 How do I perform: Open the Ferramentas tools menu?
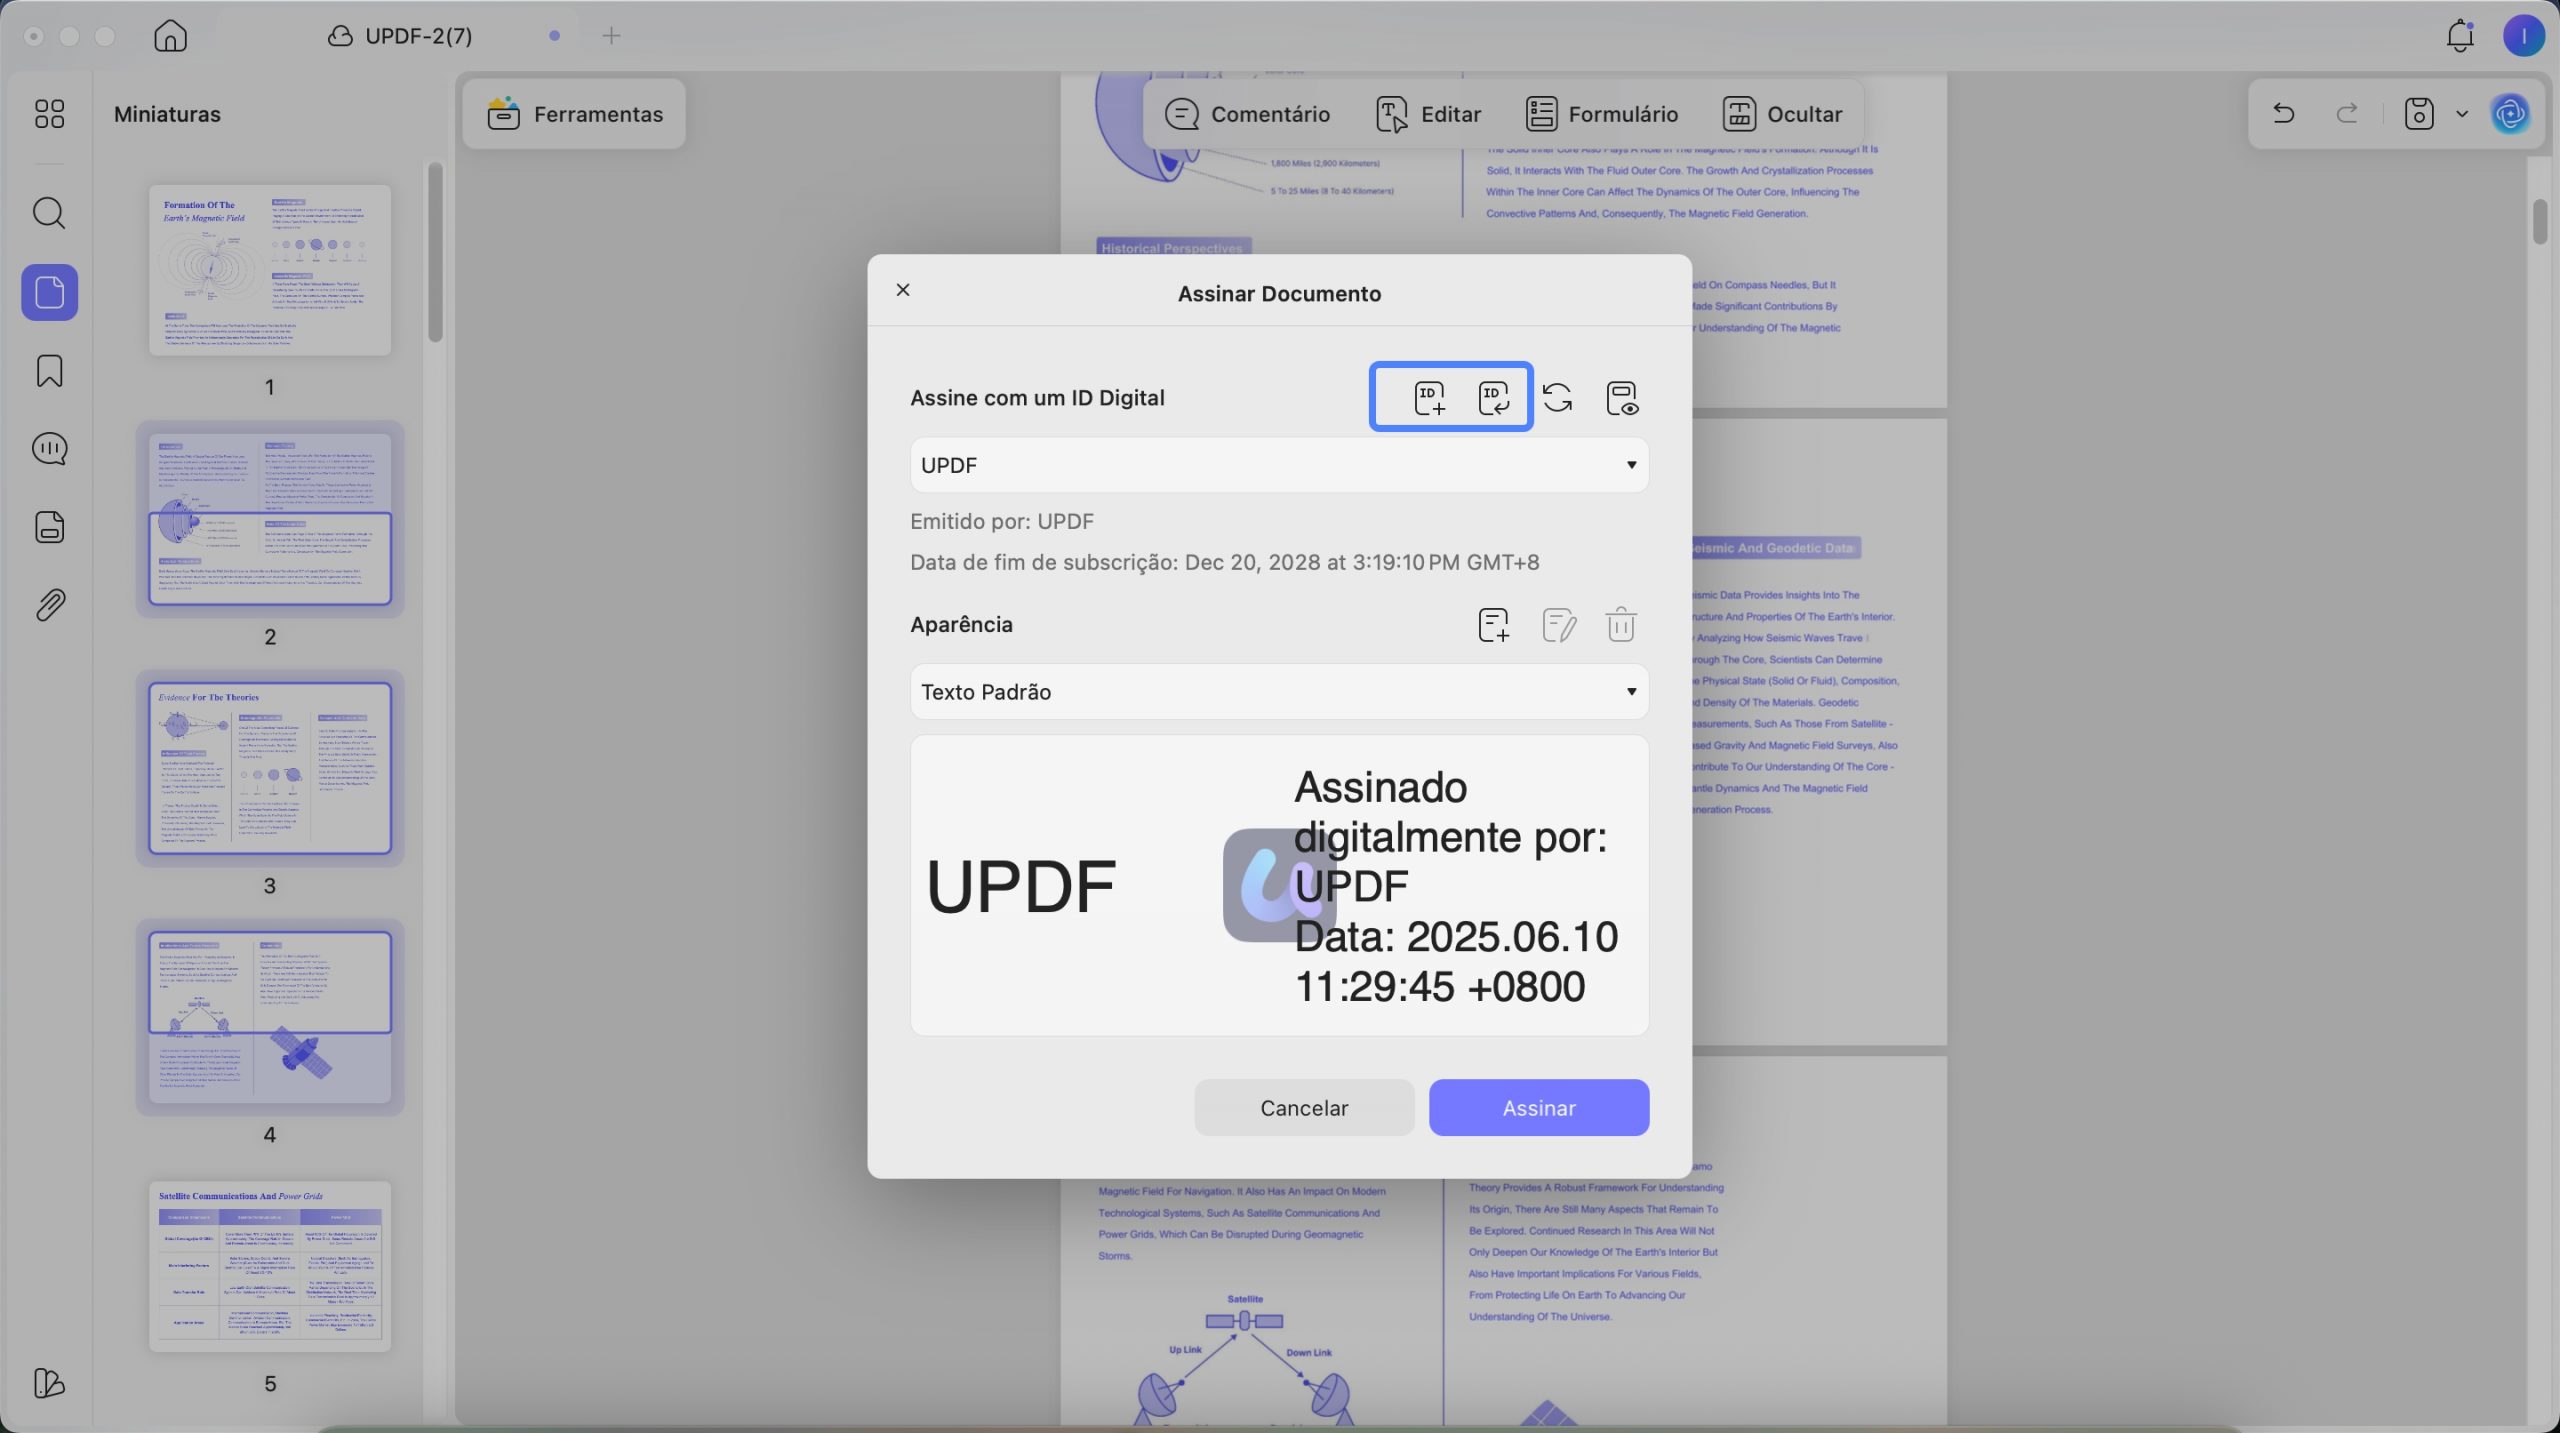pos(574,114)
